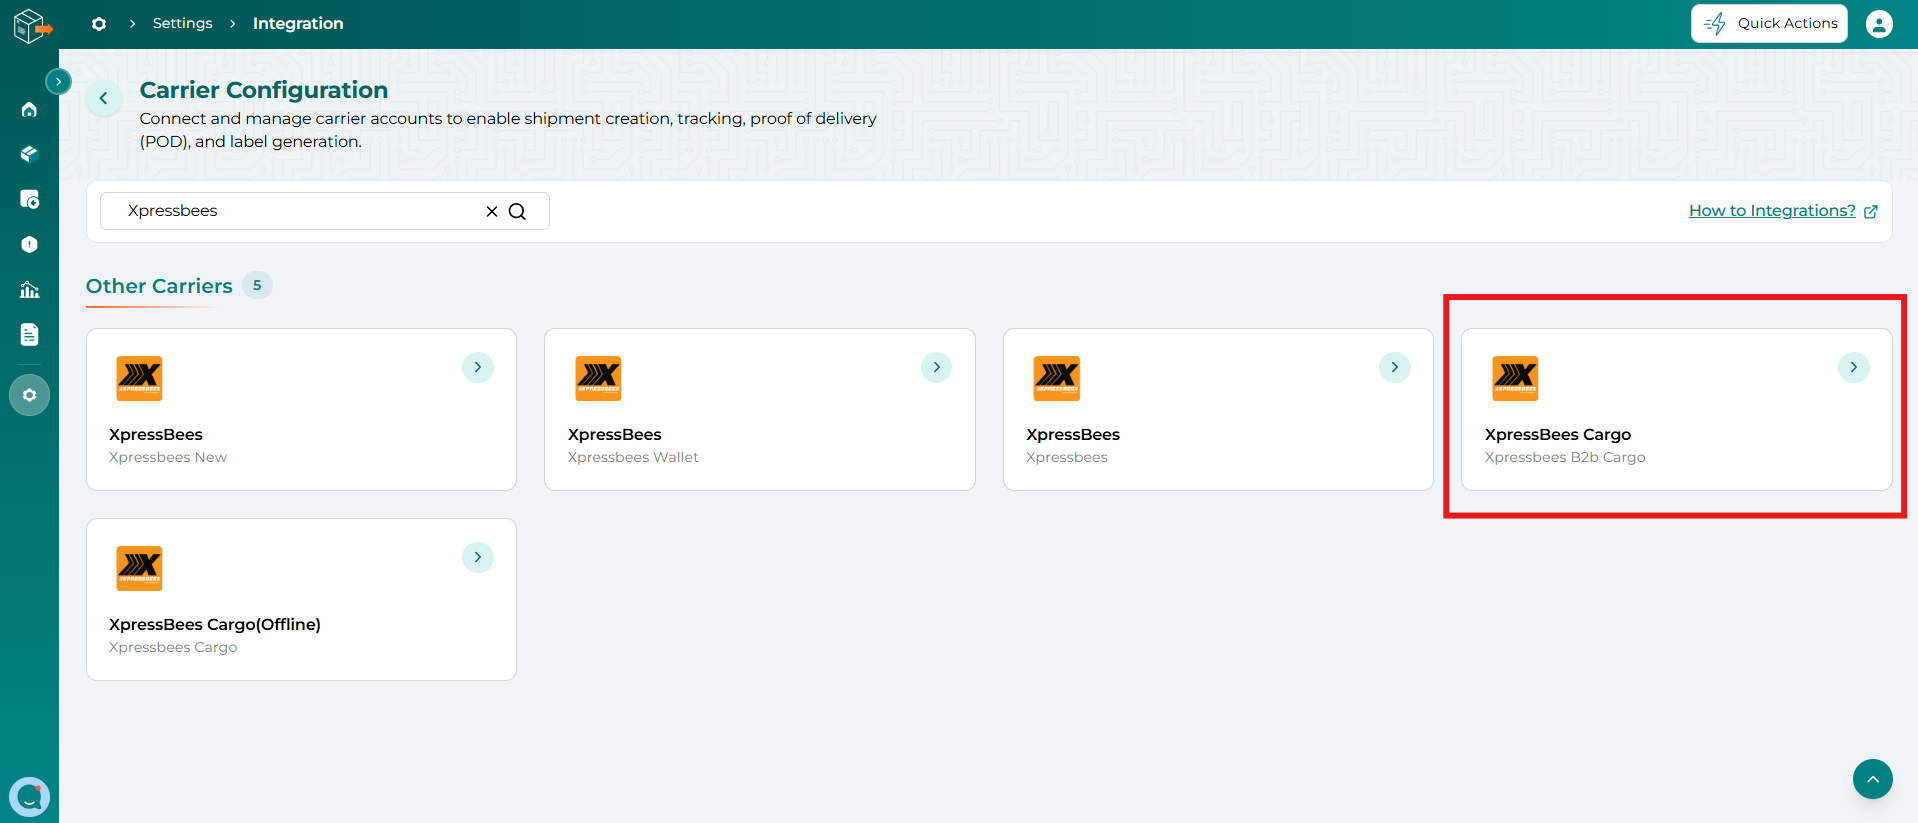Click the scroll-to-top round button

(1872, 778)
